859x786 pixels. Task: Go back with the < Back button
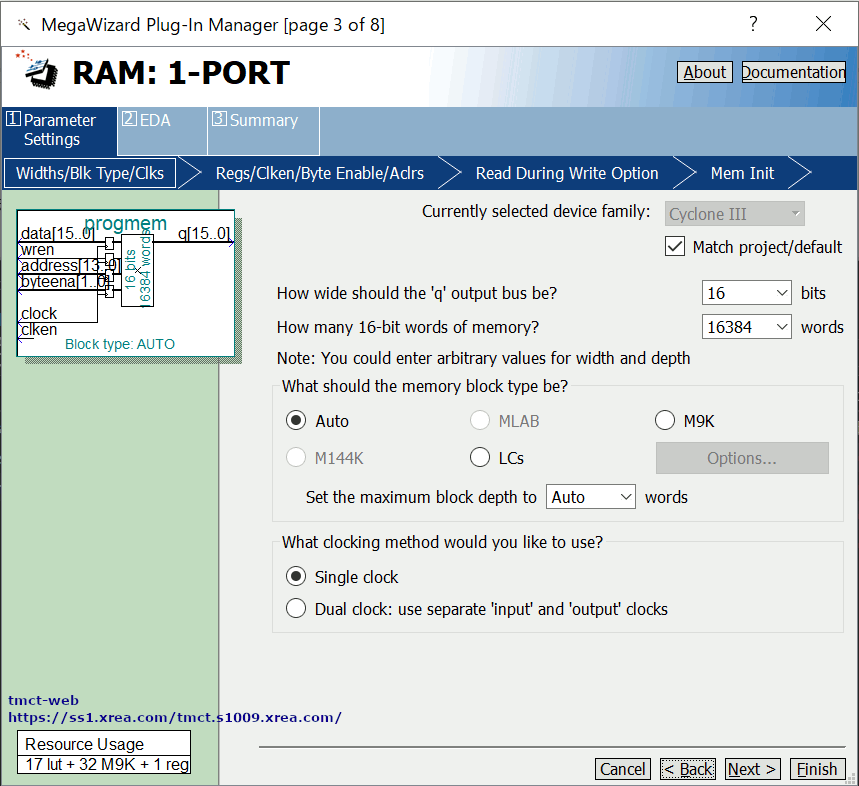click(x=688, y=769)
